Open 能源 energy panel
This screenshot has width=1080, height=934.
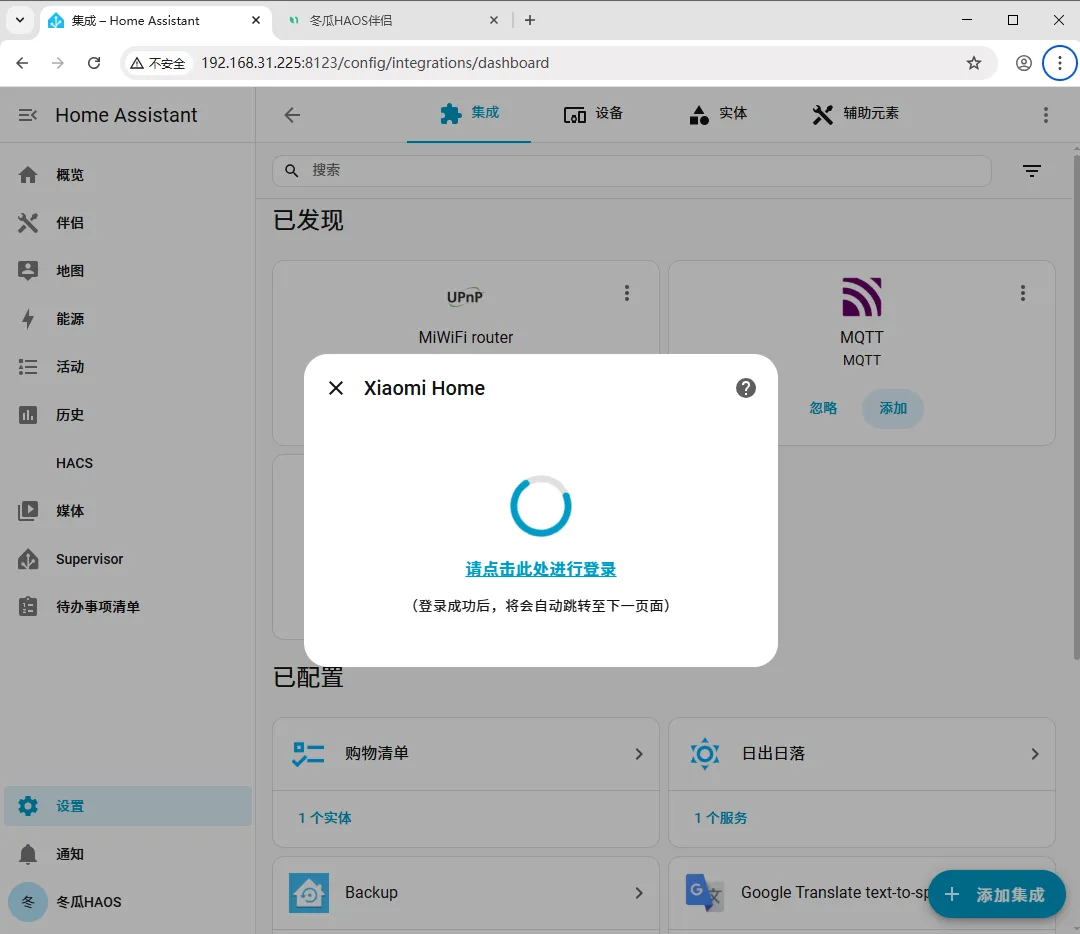(x=128, y=319)
